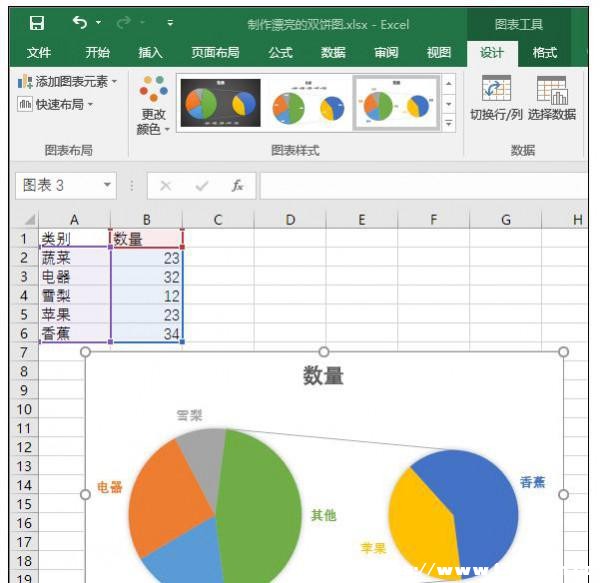Click 选择数据 button
Viewport: 600px width, 583px height.
point(552,98)
